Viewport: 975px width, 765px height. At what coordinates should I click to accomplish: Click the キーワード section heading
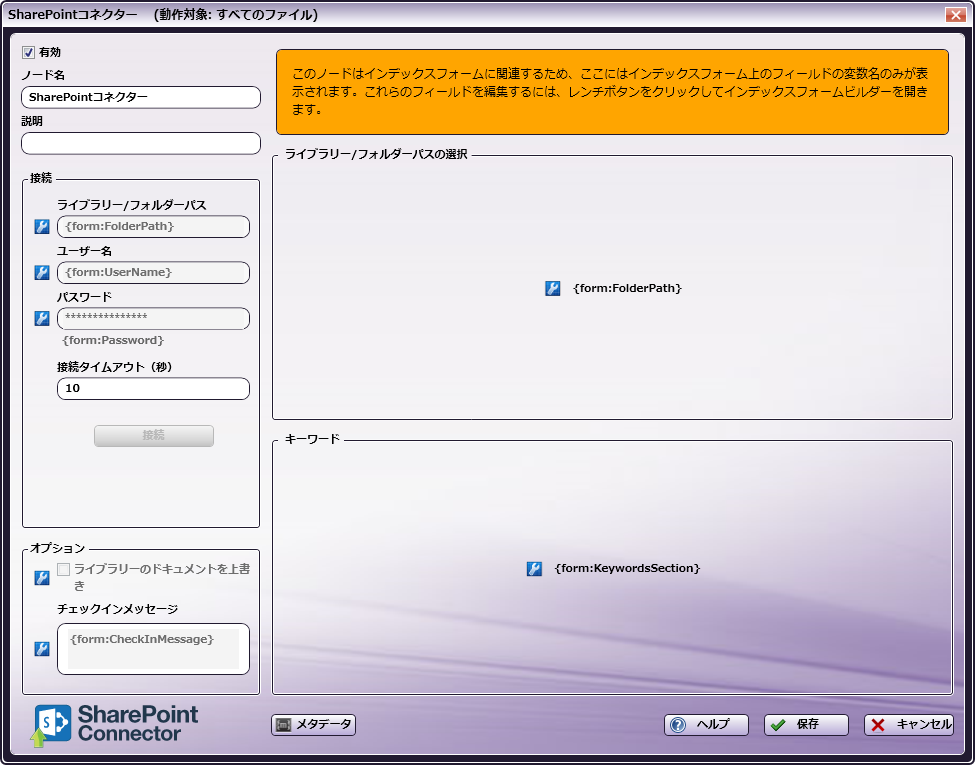click(312, 439)
